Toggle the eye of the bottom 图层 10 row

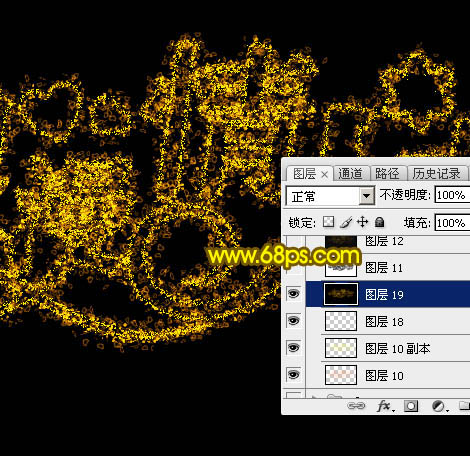(294, 375)
